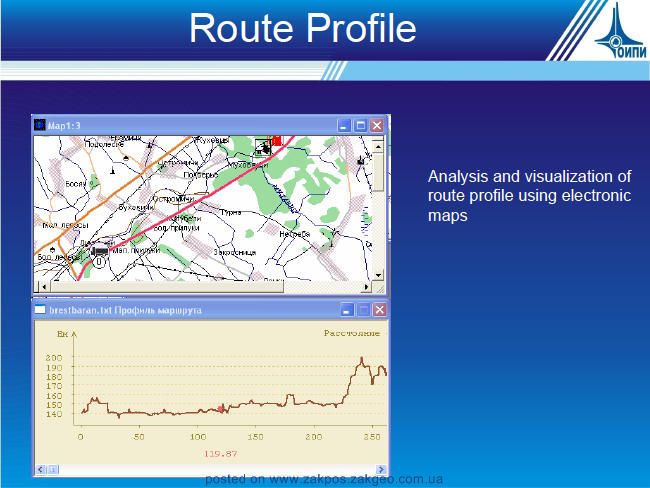This screenshot has width=650, height=488.
Task: Click the truck icon on the map
Action: click(99, 251)
